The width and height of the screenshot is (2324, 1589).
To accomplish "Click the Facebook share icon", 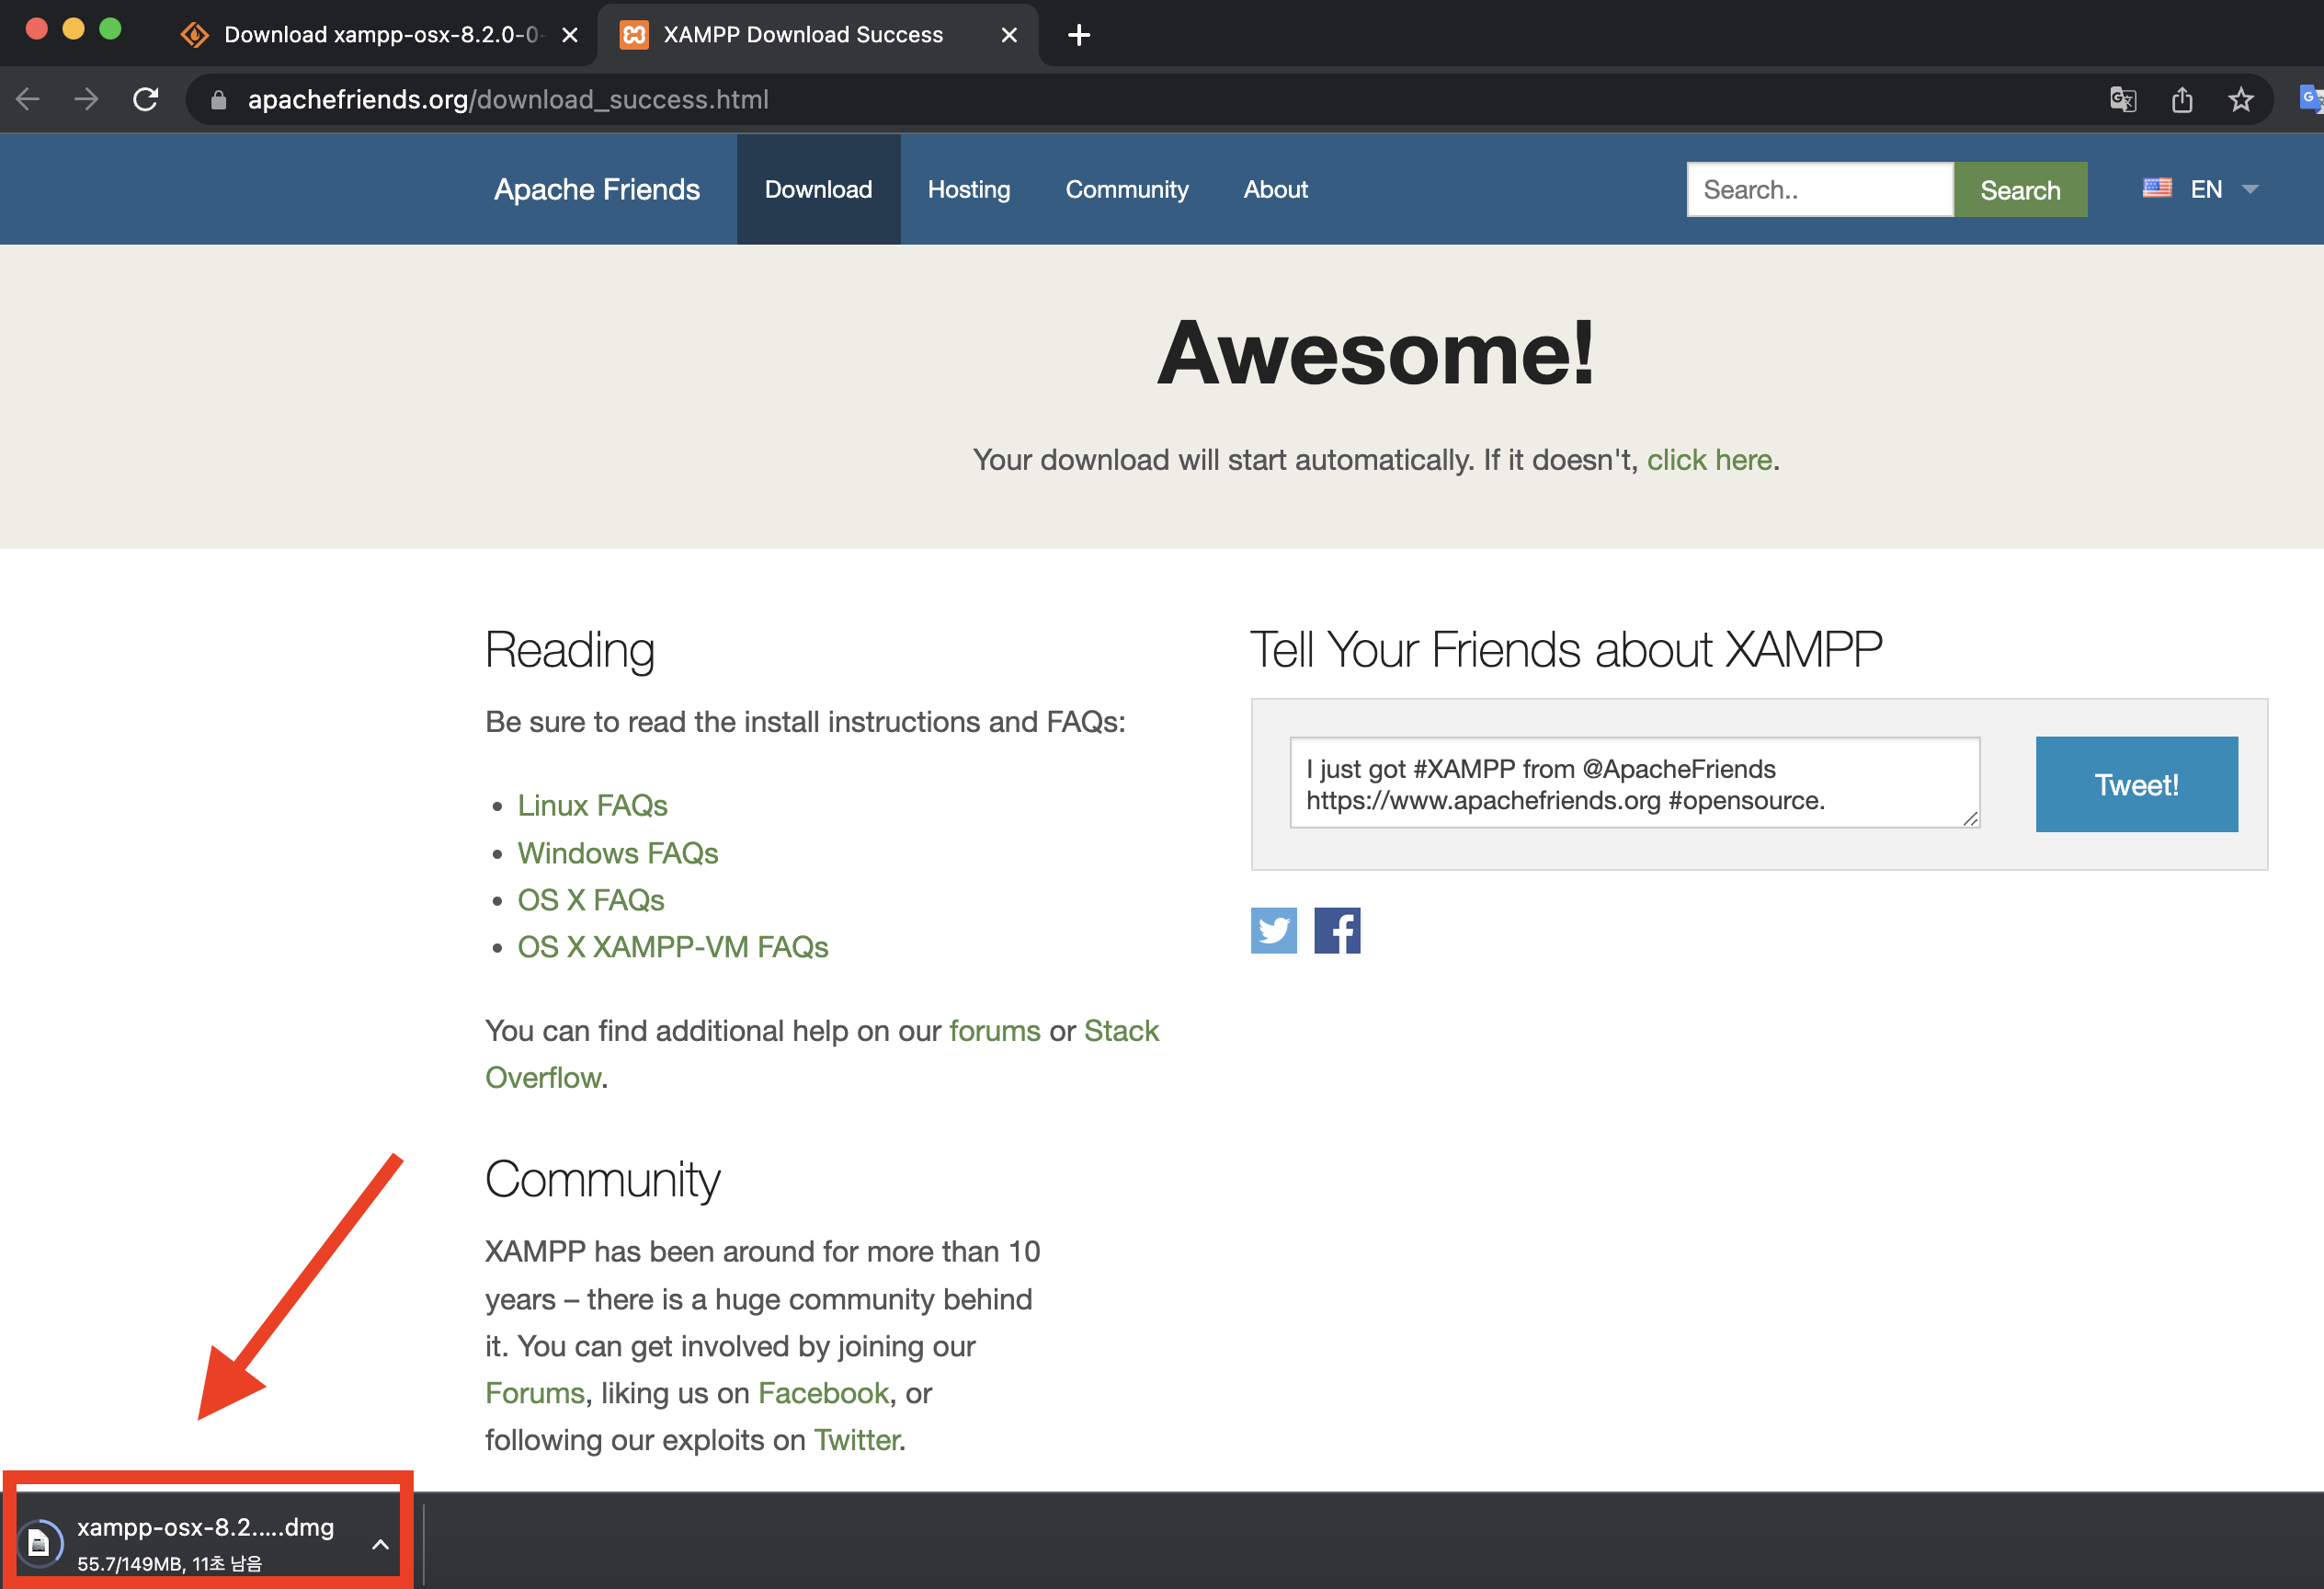I will [1336, 930].
